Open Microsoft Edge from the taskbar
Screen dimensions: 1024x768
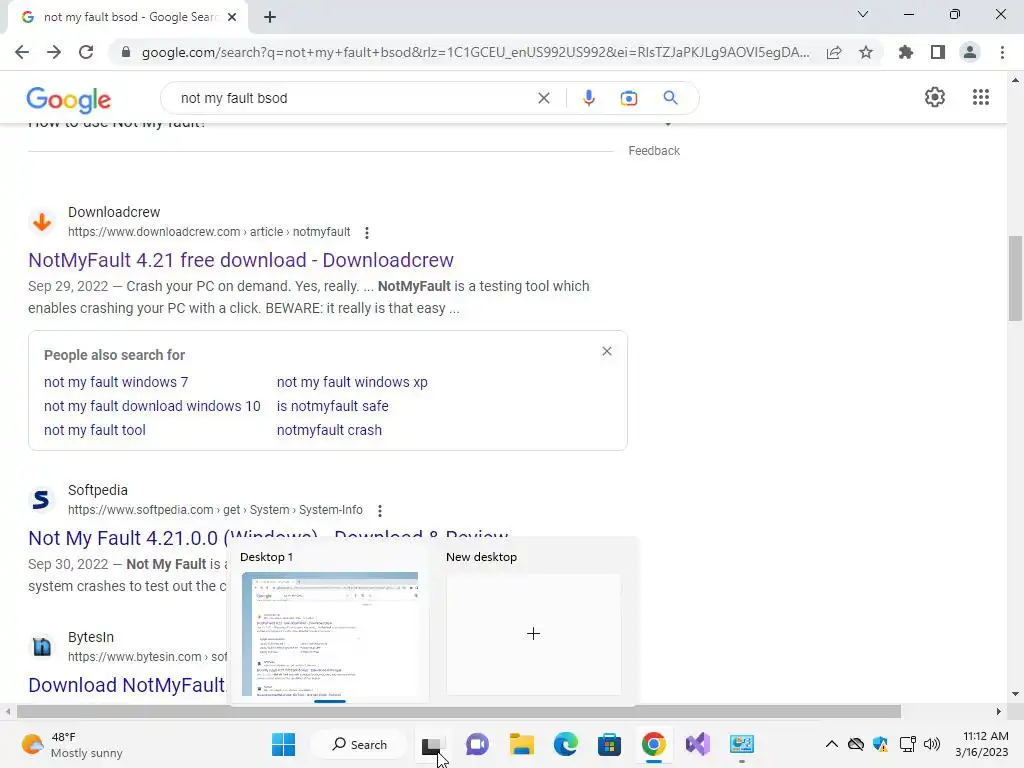click(x=566, y=744)
